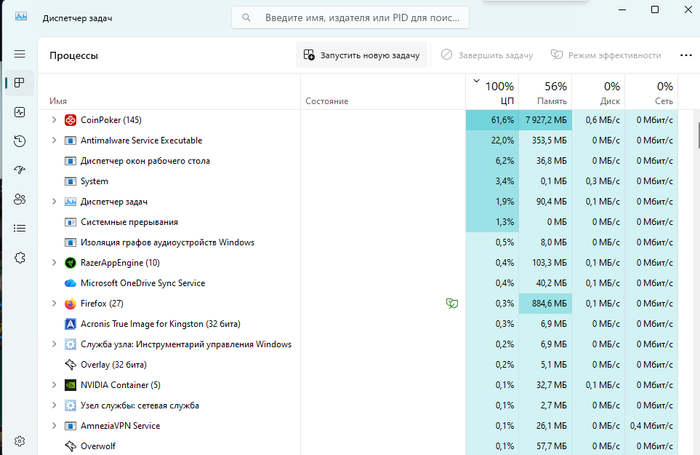Open the hamburger navigation menu
The height and width of the screenshot is (455, 700).
[20, 54]
